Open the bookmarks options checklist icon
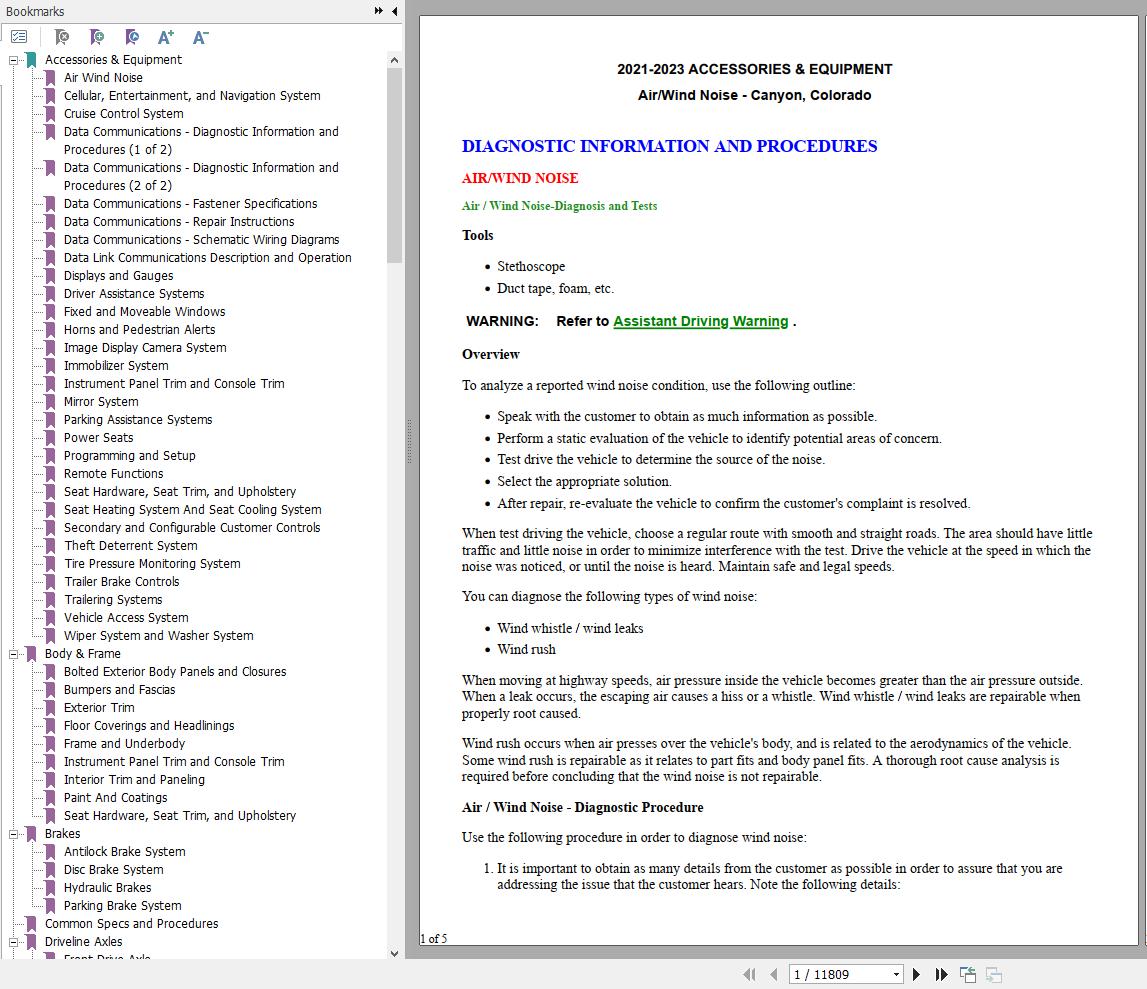The width and height of the screenshot is (1147, 989). point(19,37)
